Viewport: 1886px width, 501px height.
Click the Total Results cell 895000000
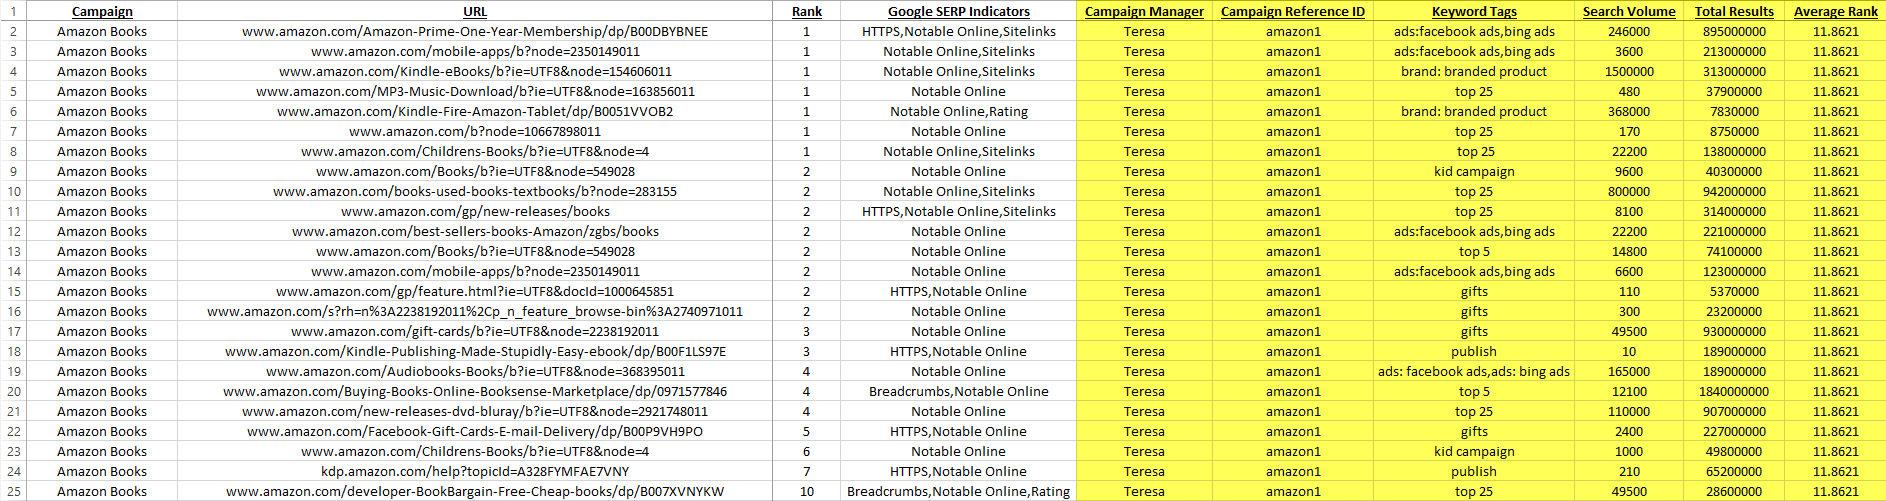(x=1734, y=31)
